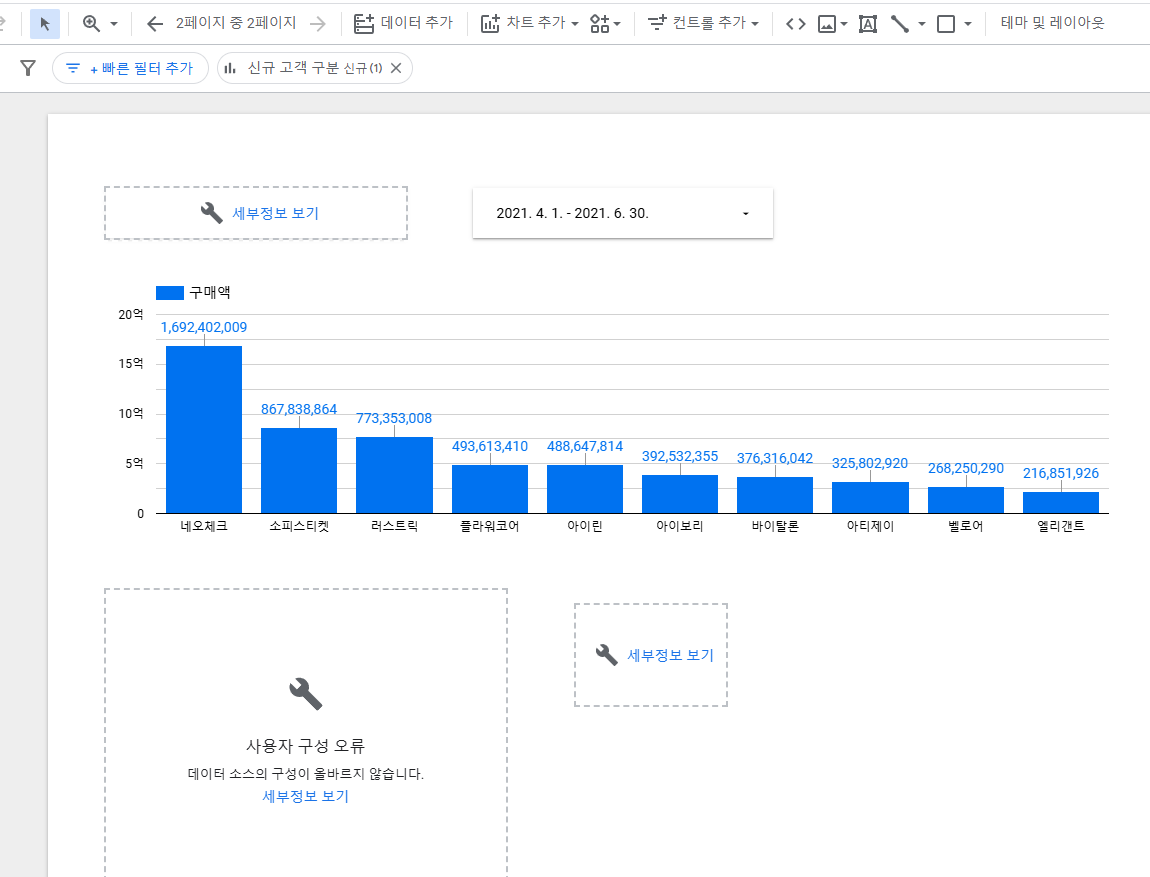Expand the image insert dropdown arrow
This screenshot has height=877, width=1150.
[x=844, y=24]
